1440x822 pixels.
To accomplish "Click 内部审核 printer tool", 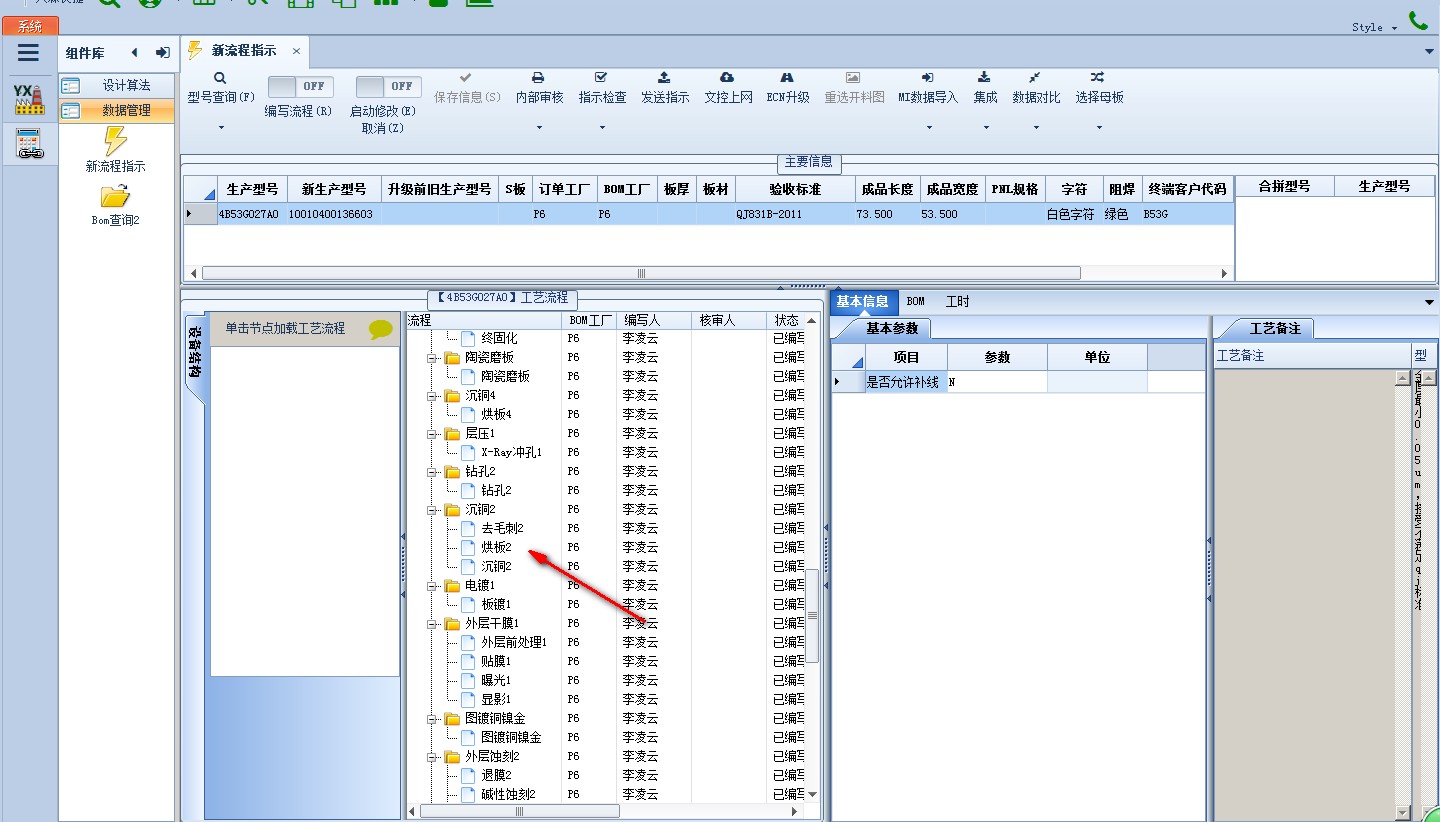I will (539, 88).
